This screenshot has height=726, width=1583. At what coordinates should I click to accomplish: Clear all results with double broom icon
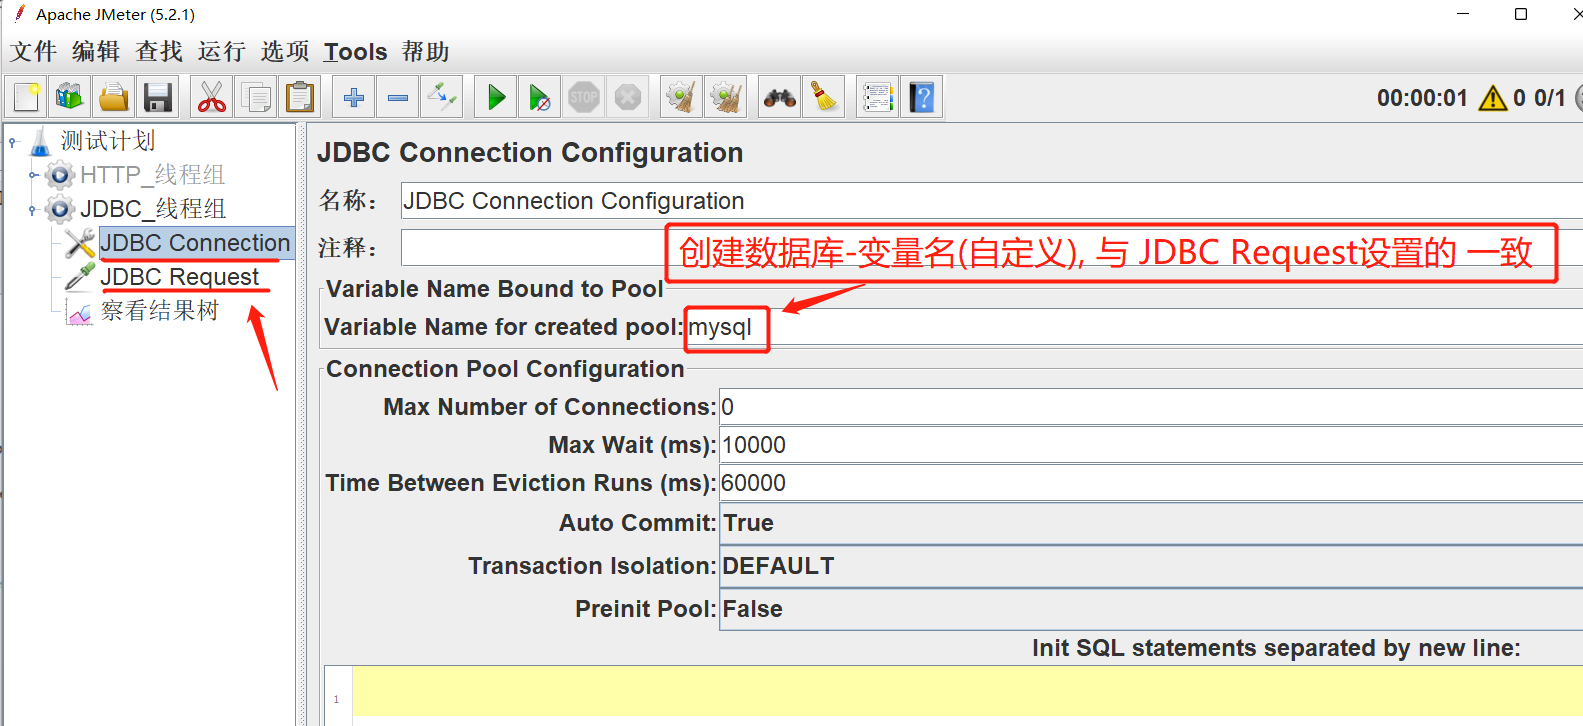tap(725, 97)
